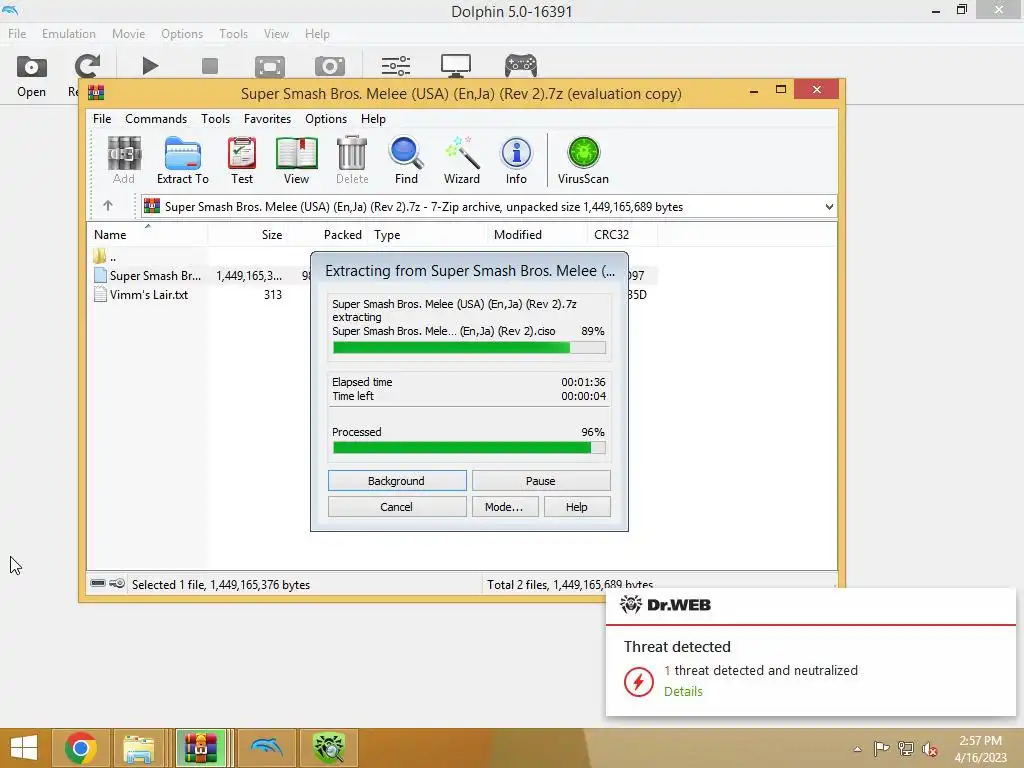Click the disk icon in WinRAR status bar
Image resolution: width=1024 pixels, height=768 pixels.
pyautogui.click(x=98, y=583)
